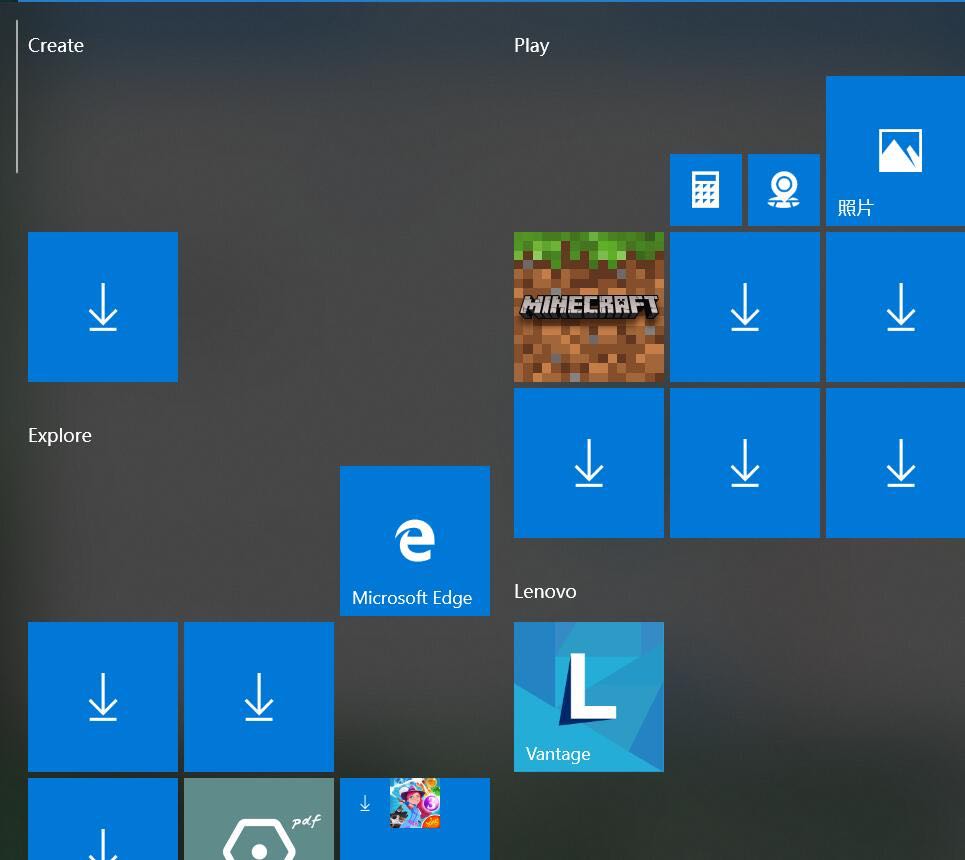Click the pending download tile in Create group
Viewport: 965px width, 860px height.
tap(103, 307)
